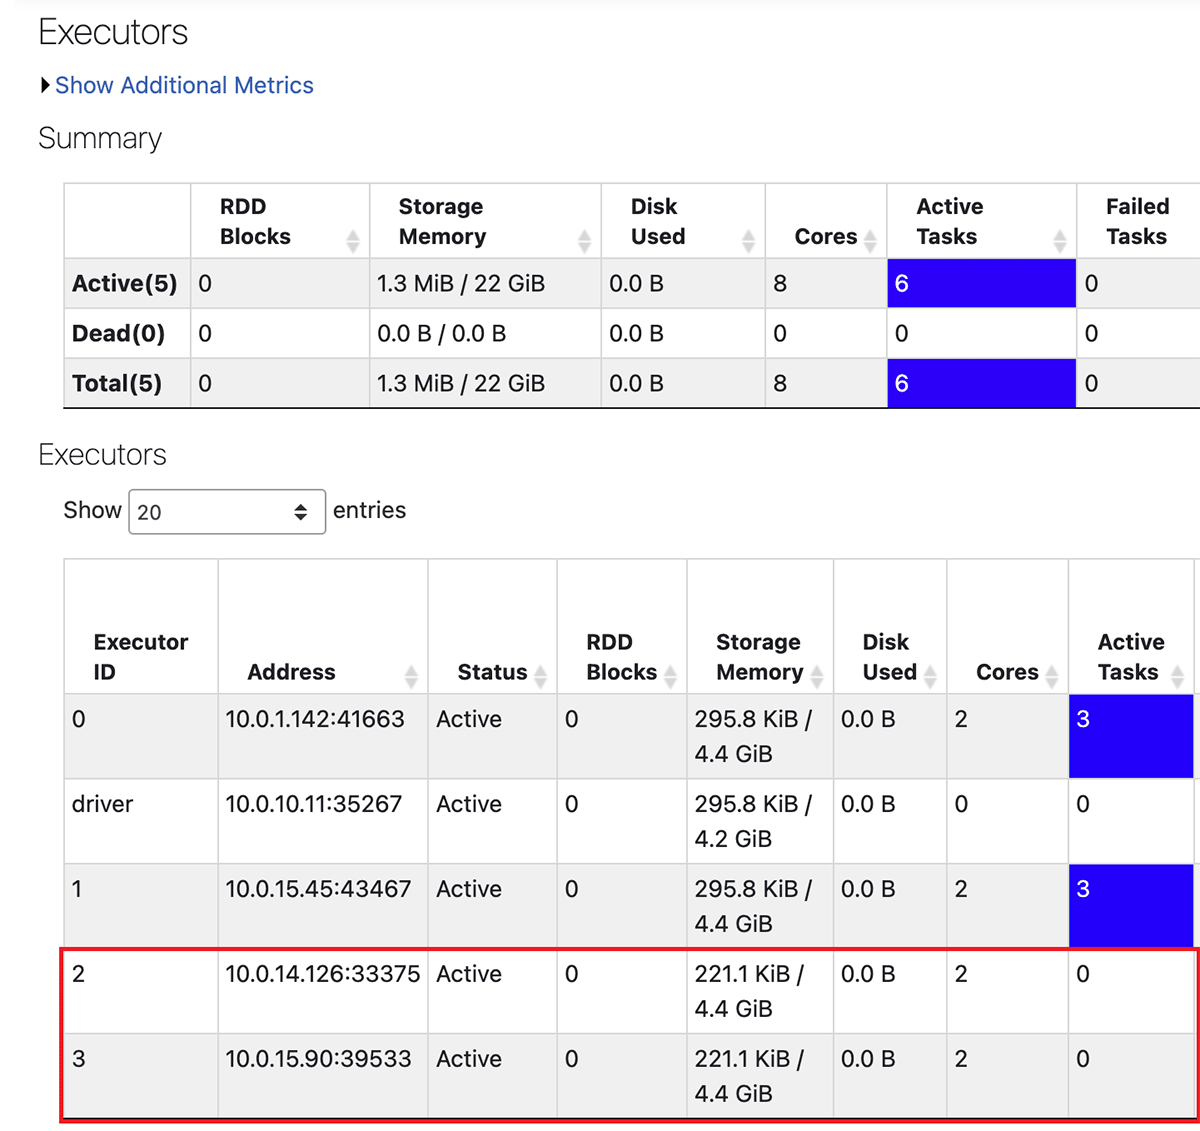Click the Failed Tasks summary column header
Viewport: 1200px width, 1131px height.
click(x=1137, y=221)
